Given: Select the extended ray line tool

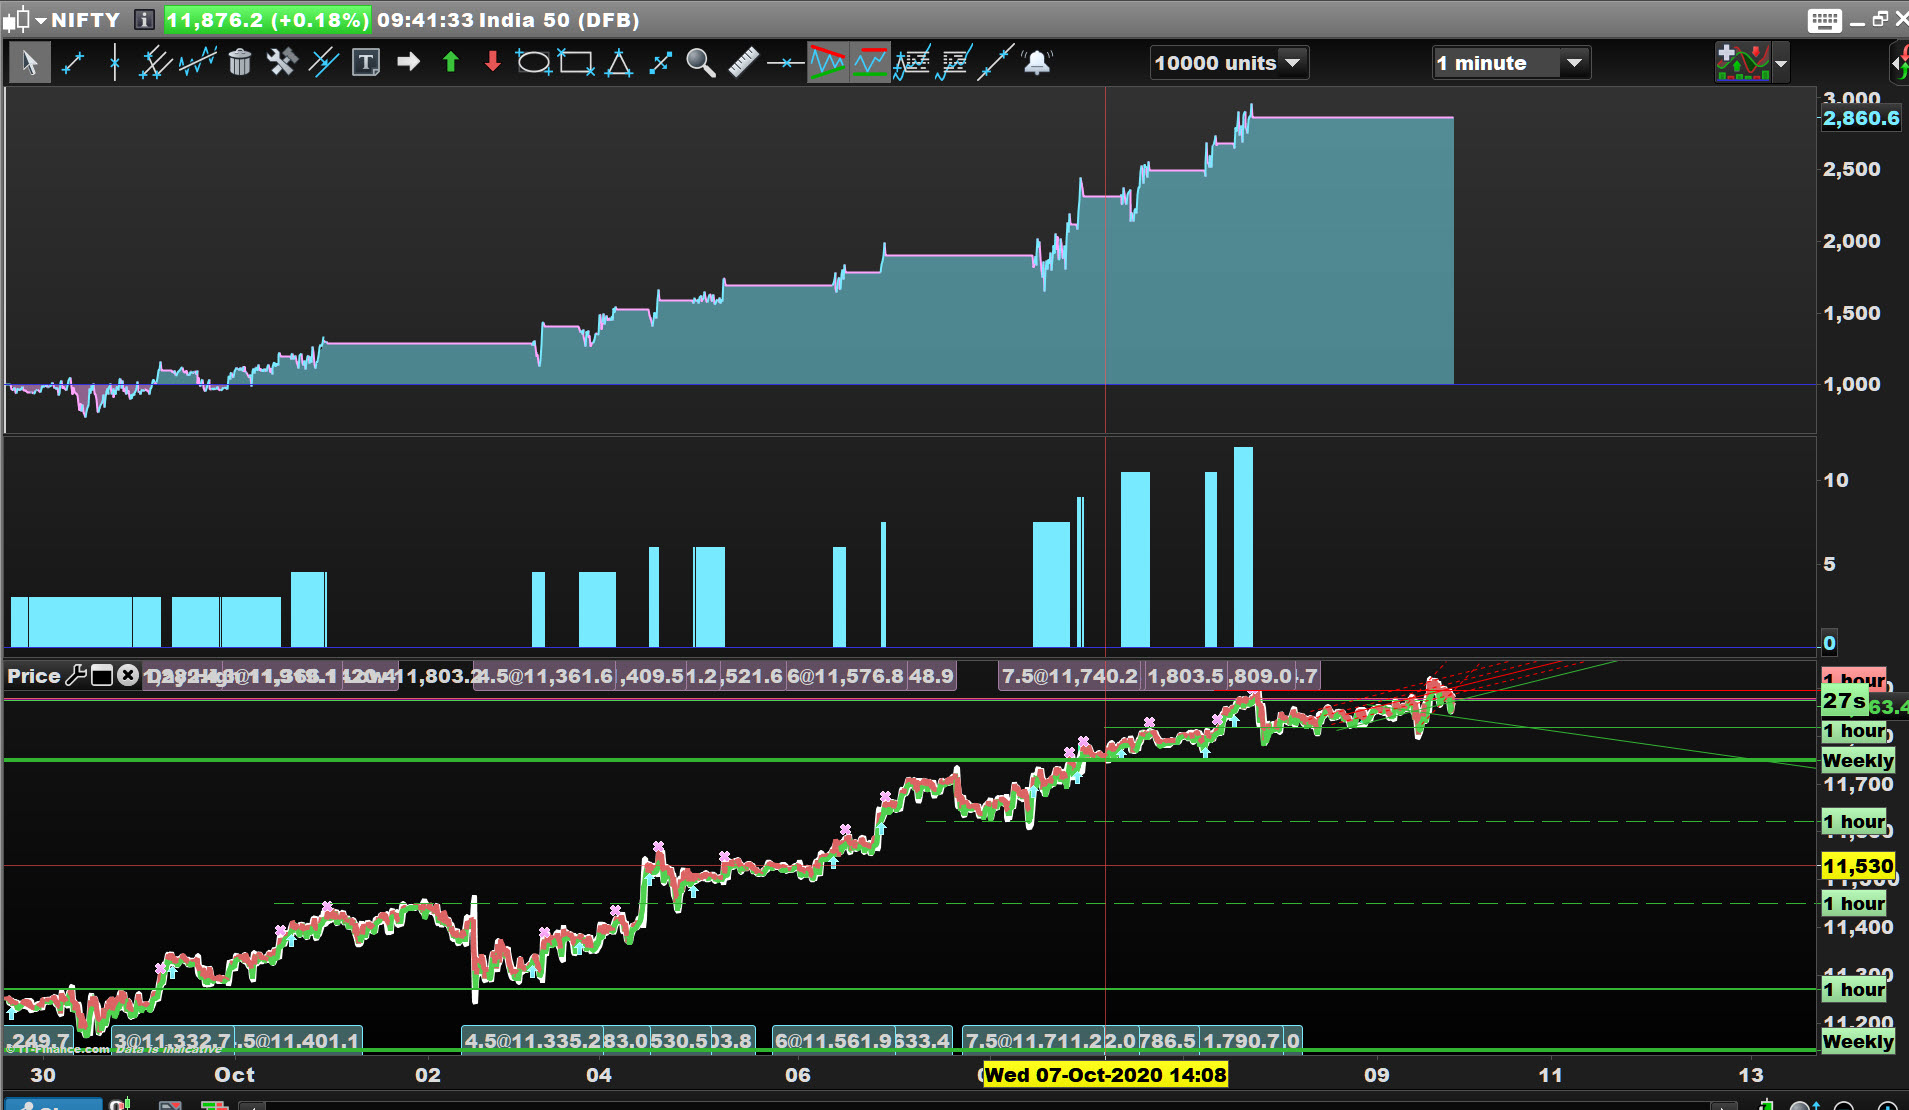Looking at the screenshot, I should [996, 63].
